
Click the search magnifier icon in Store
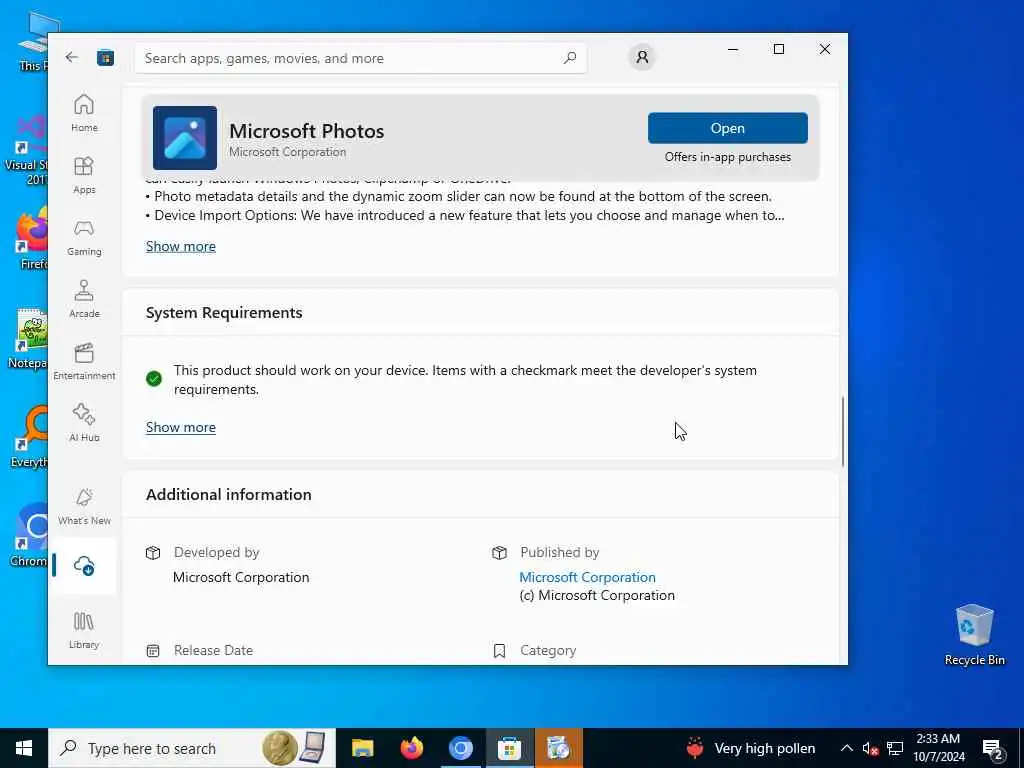(x=569, y=58)
